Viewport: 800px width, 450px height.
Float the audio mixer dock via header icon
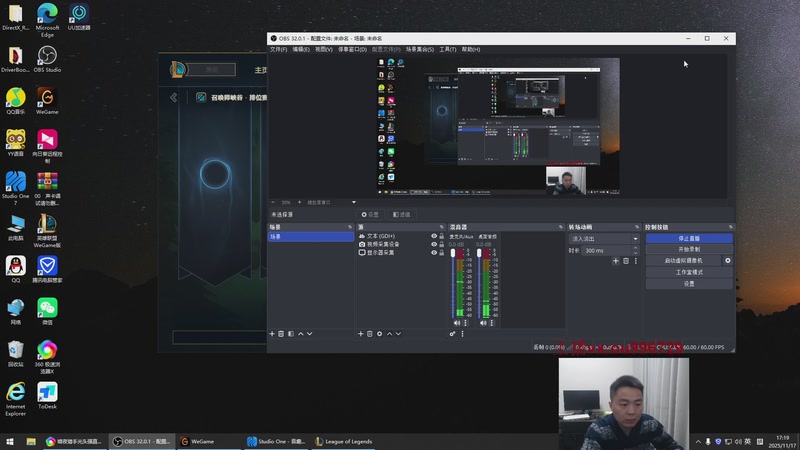pos(561,227)
